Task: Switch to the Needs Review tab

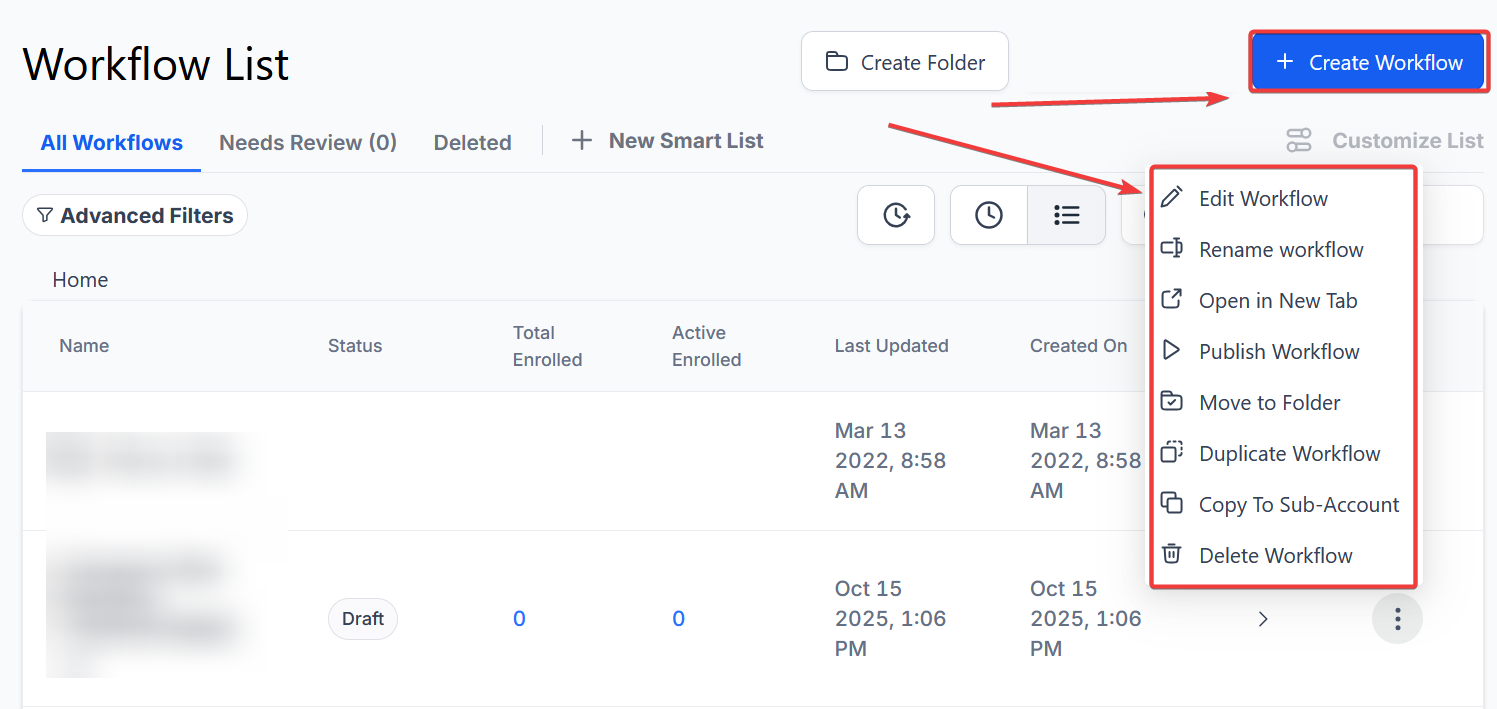Action: coord(308,142)
